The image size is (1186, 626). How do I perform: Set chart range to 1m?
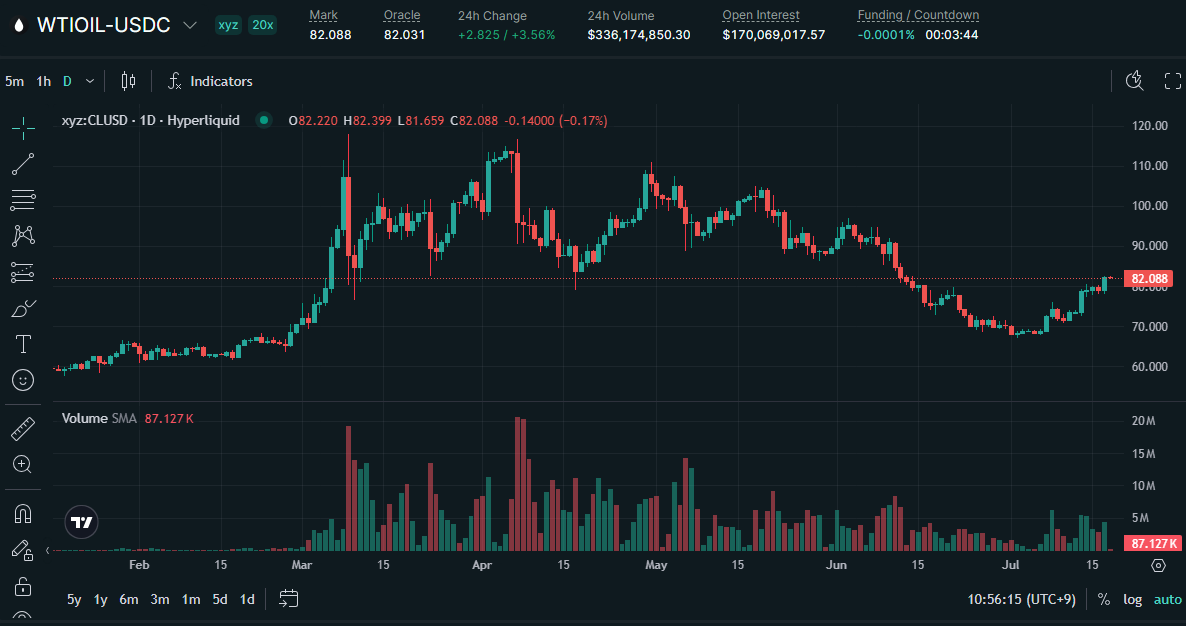tap(191, 599)
